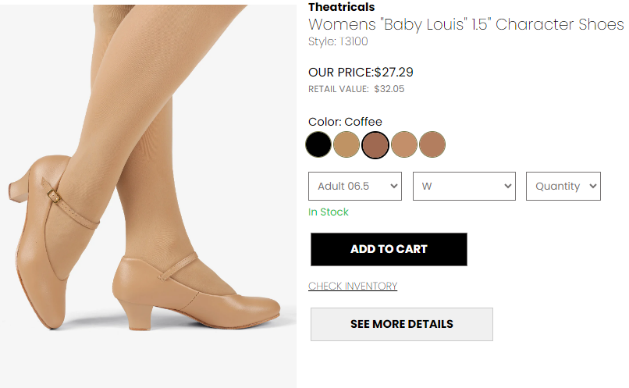Viewport: 629px width, 388px height.
Task: Expand the W width dropdown
Action: (464, 186)
